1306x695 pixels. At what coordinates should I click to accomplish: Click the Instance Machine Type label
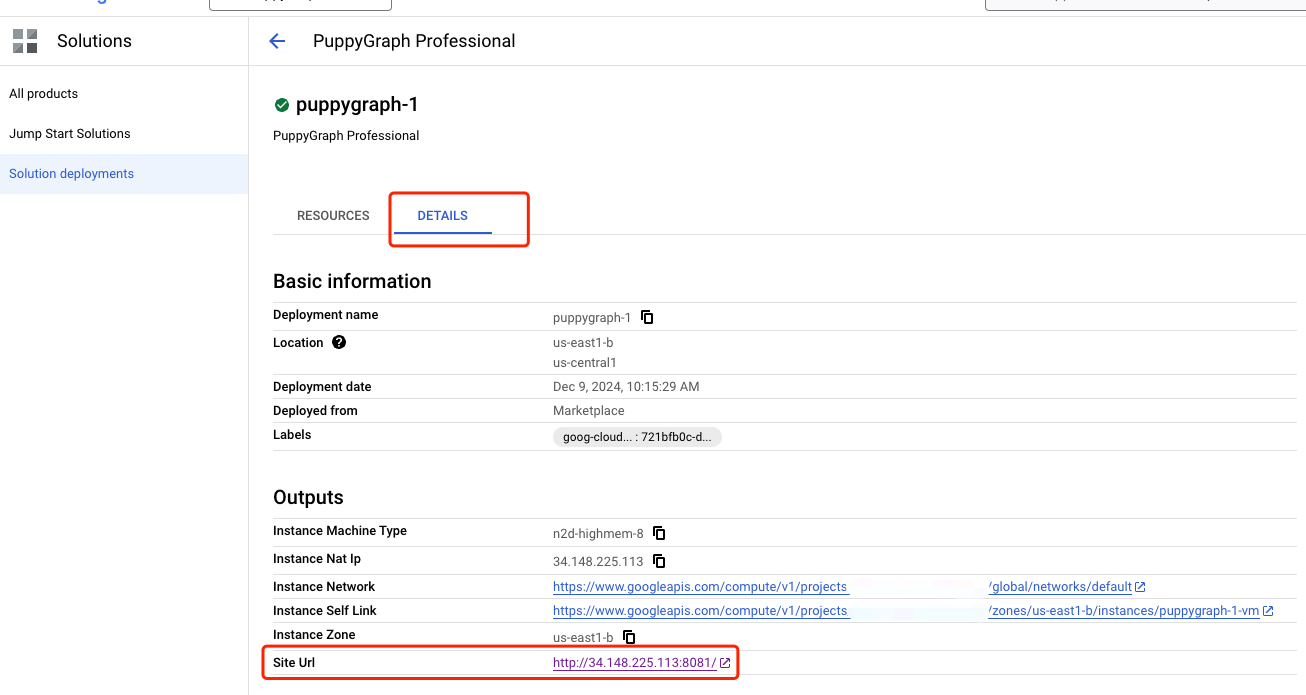[340, 531]
